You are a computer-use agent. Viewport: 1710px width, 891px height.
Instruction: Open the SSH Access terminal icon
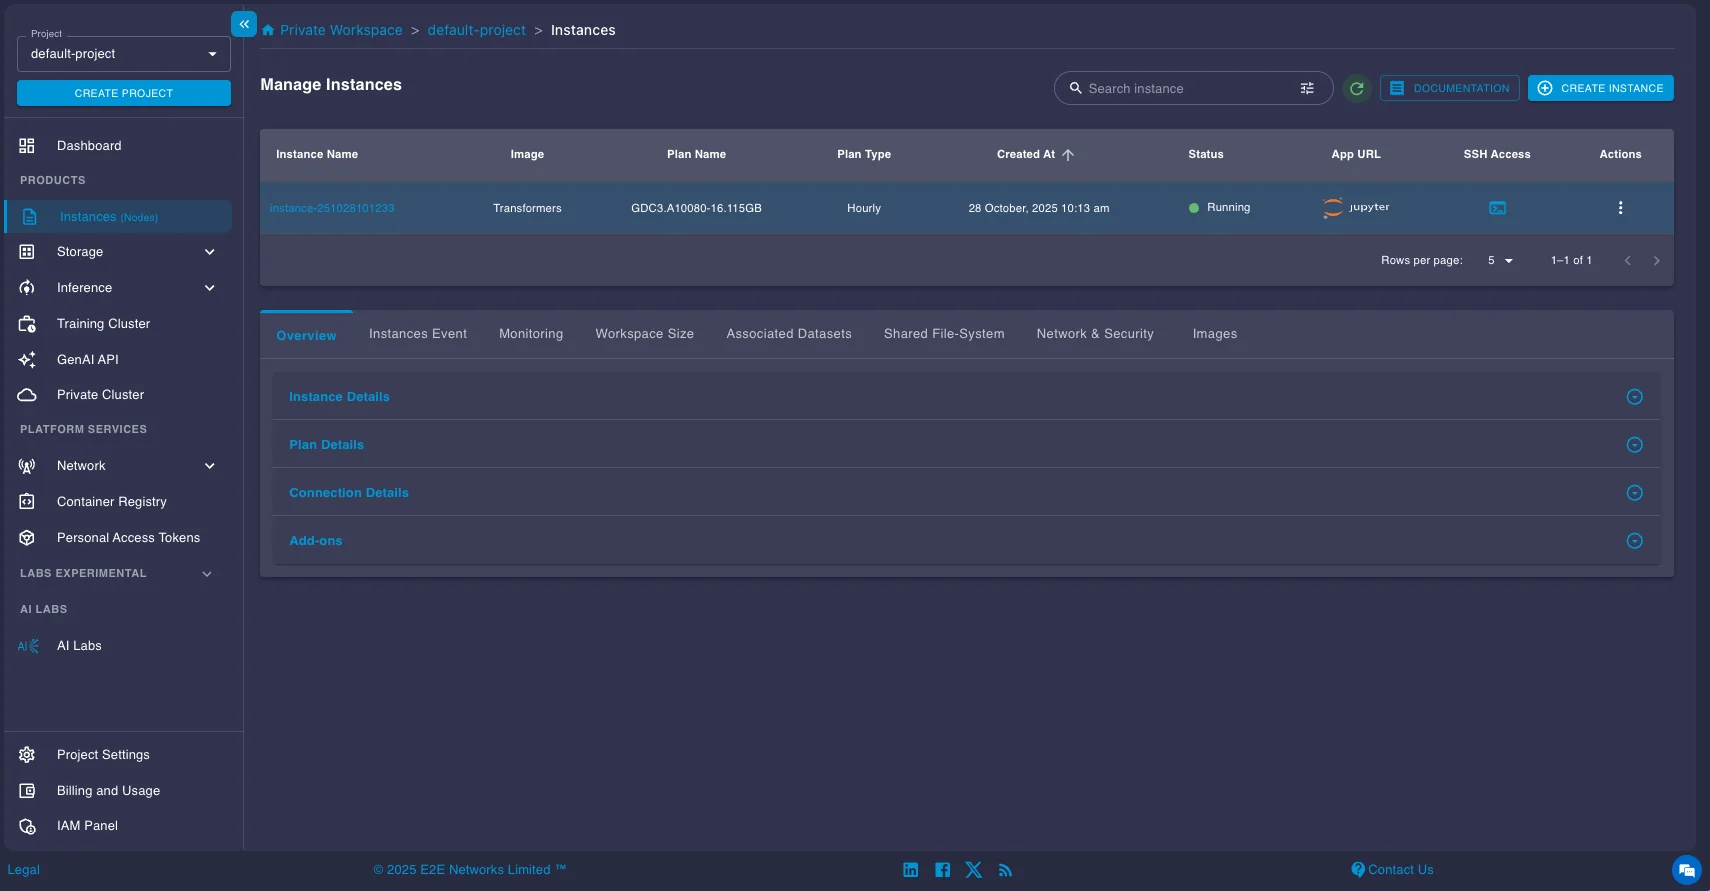(1497, 208)
